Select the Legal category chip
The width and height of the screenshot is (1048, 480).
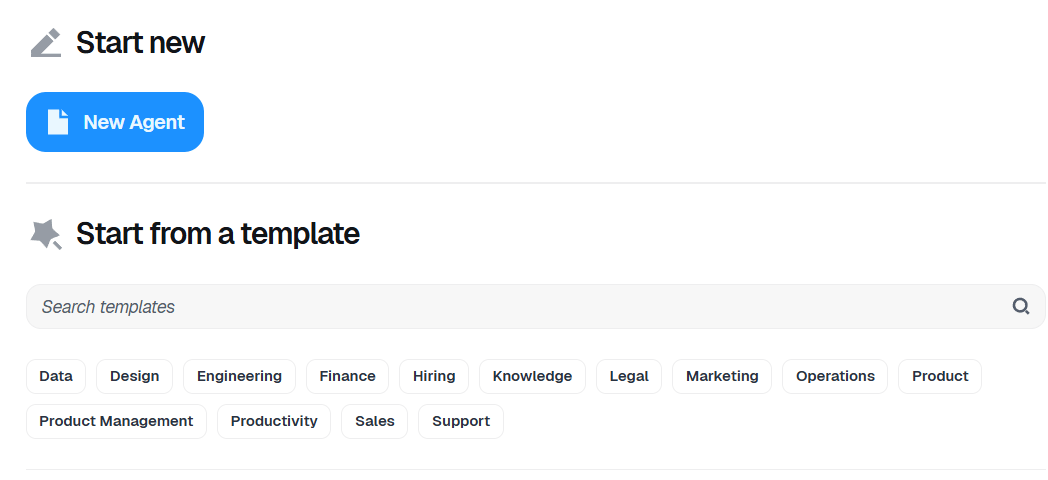629,376
